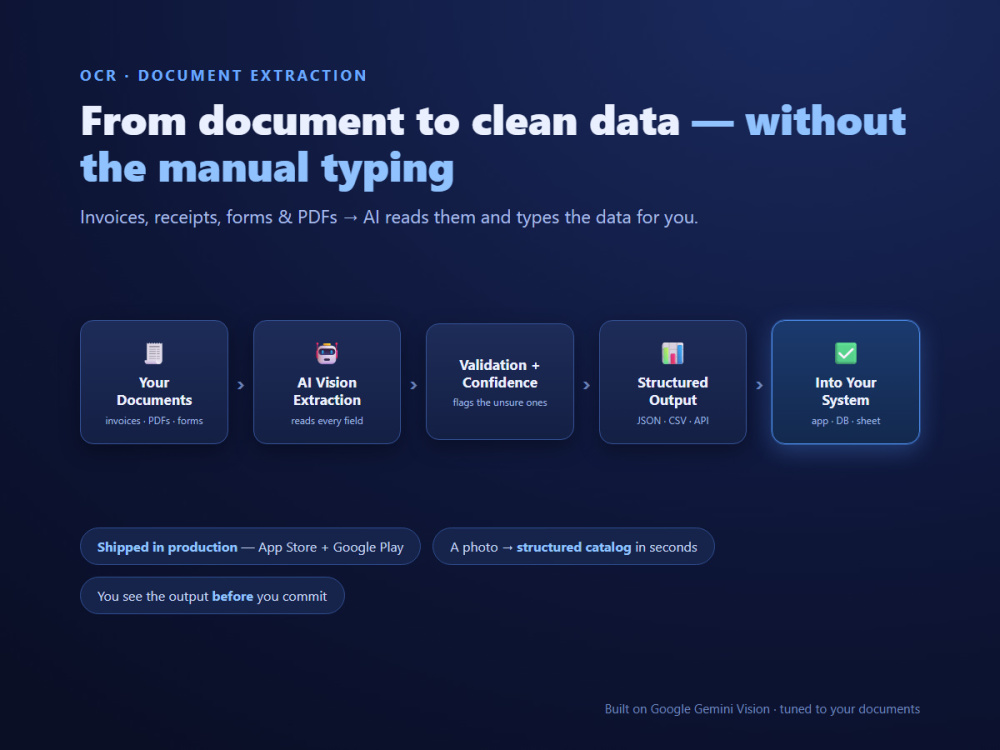Click the 'Into Your System' card title

point(846,392)
